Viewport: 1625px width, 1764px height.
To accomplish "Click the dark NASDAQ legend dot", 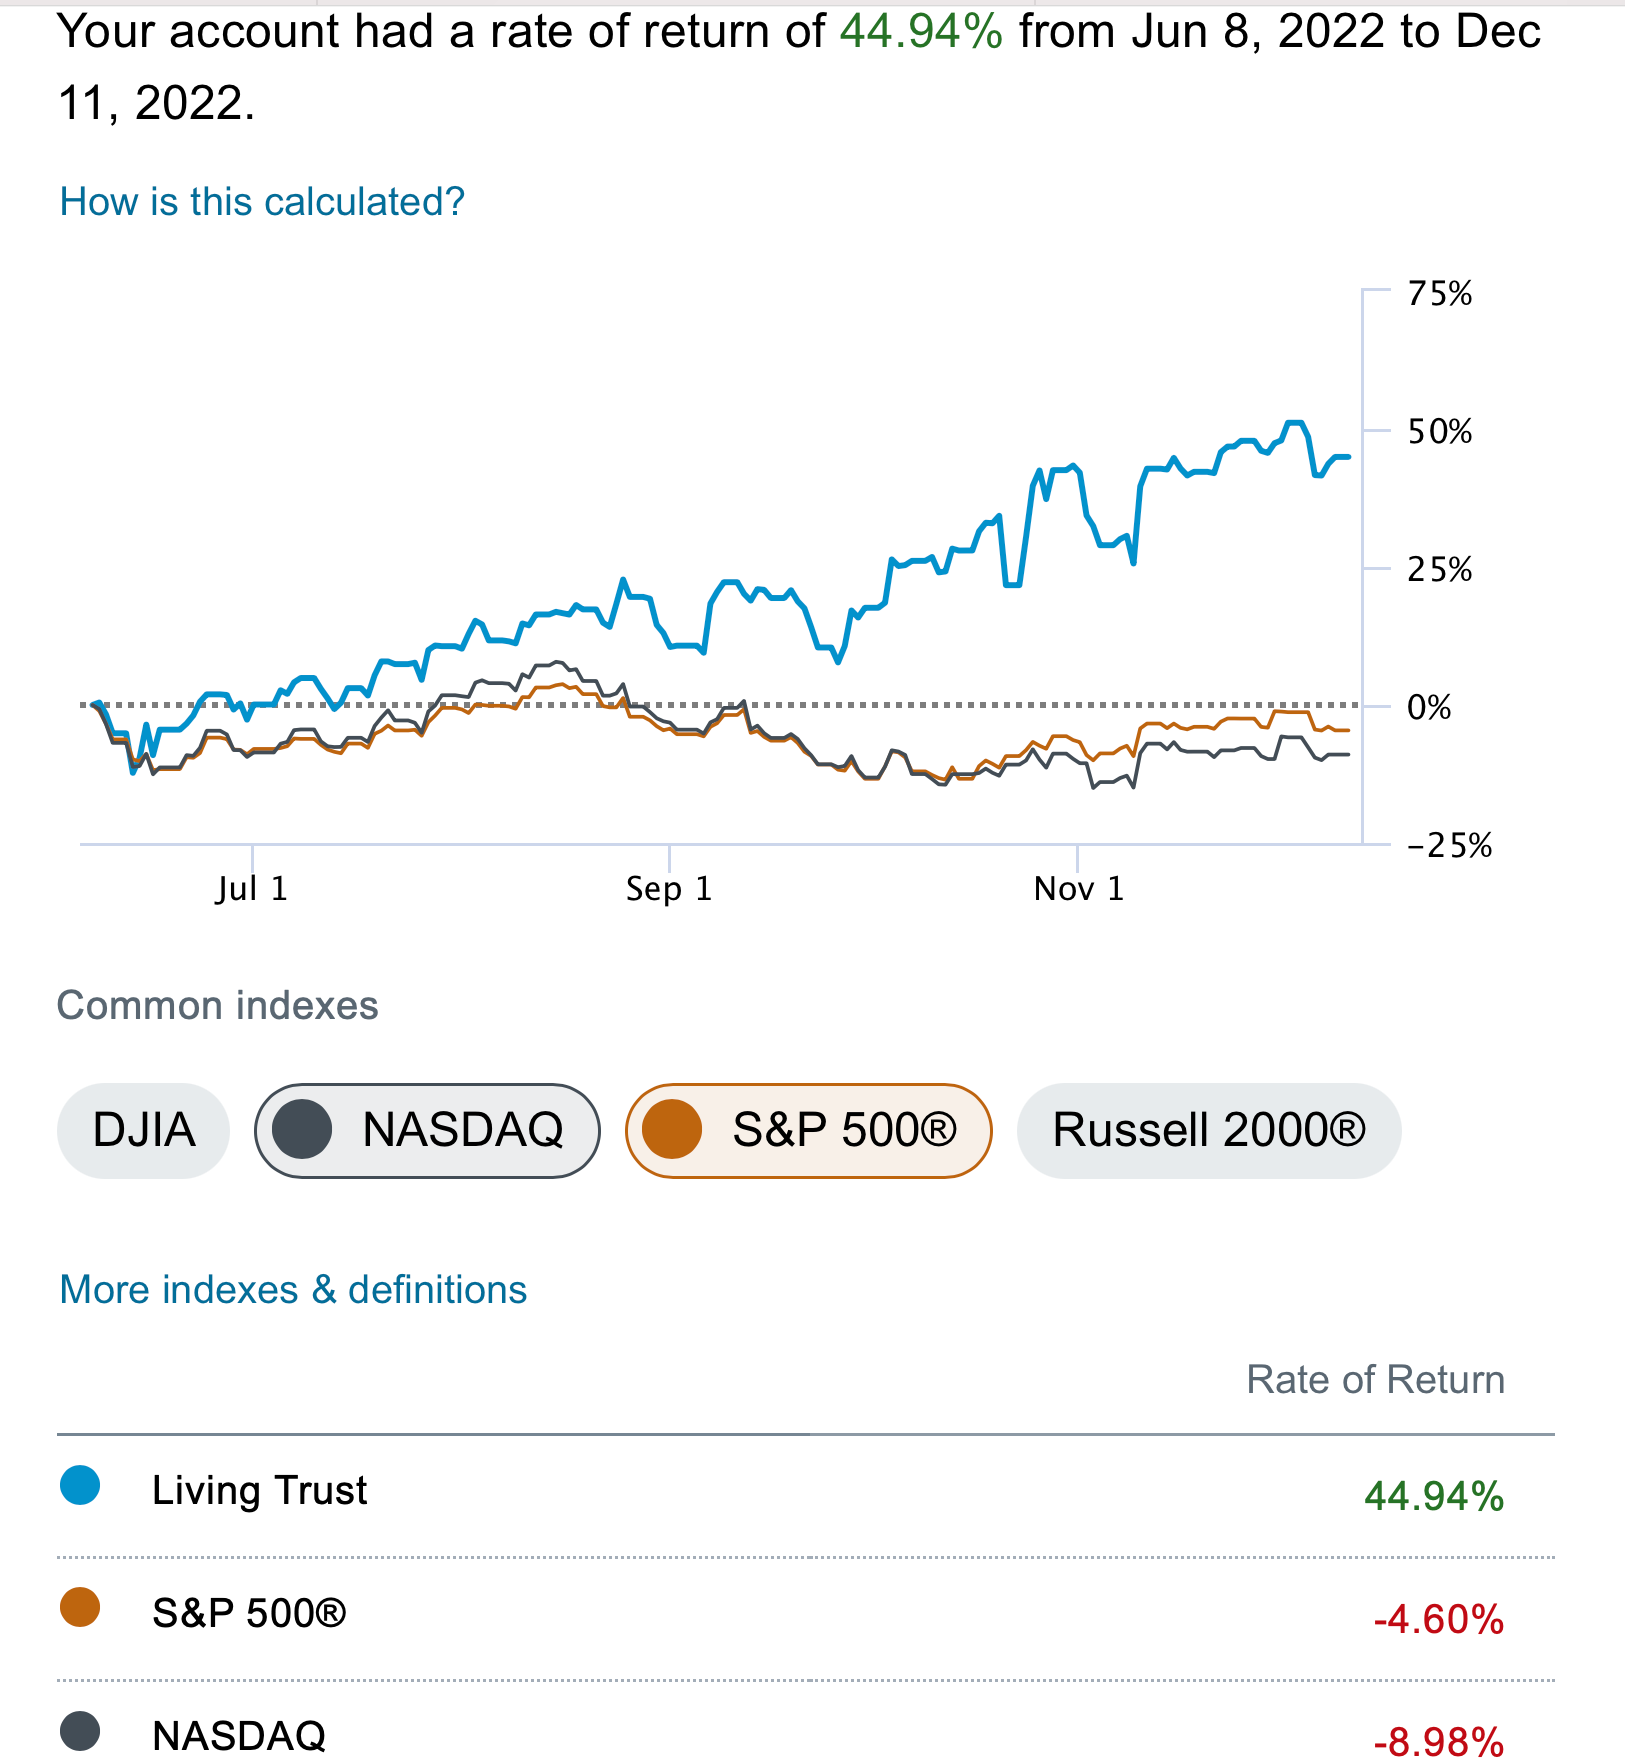I will (x=80, y=1731).
